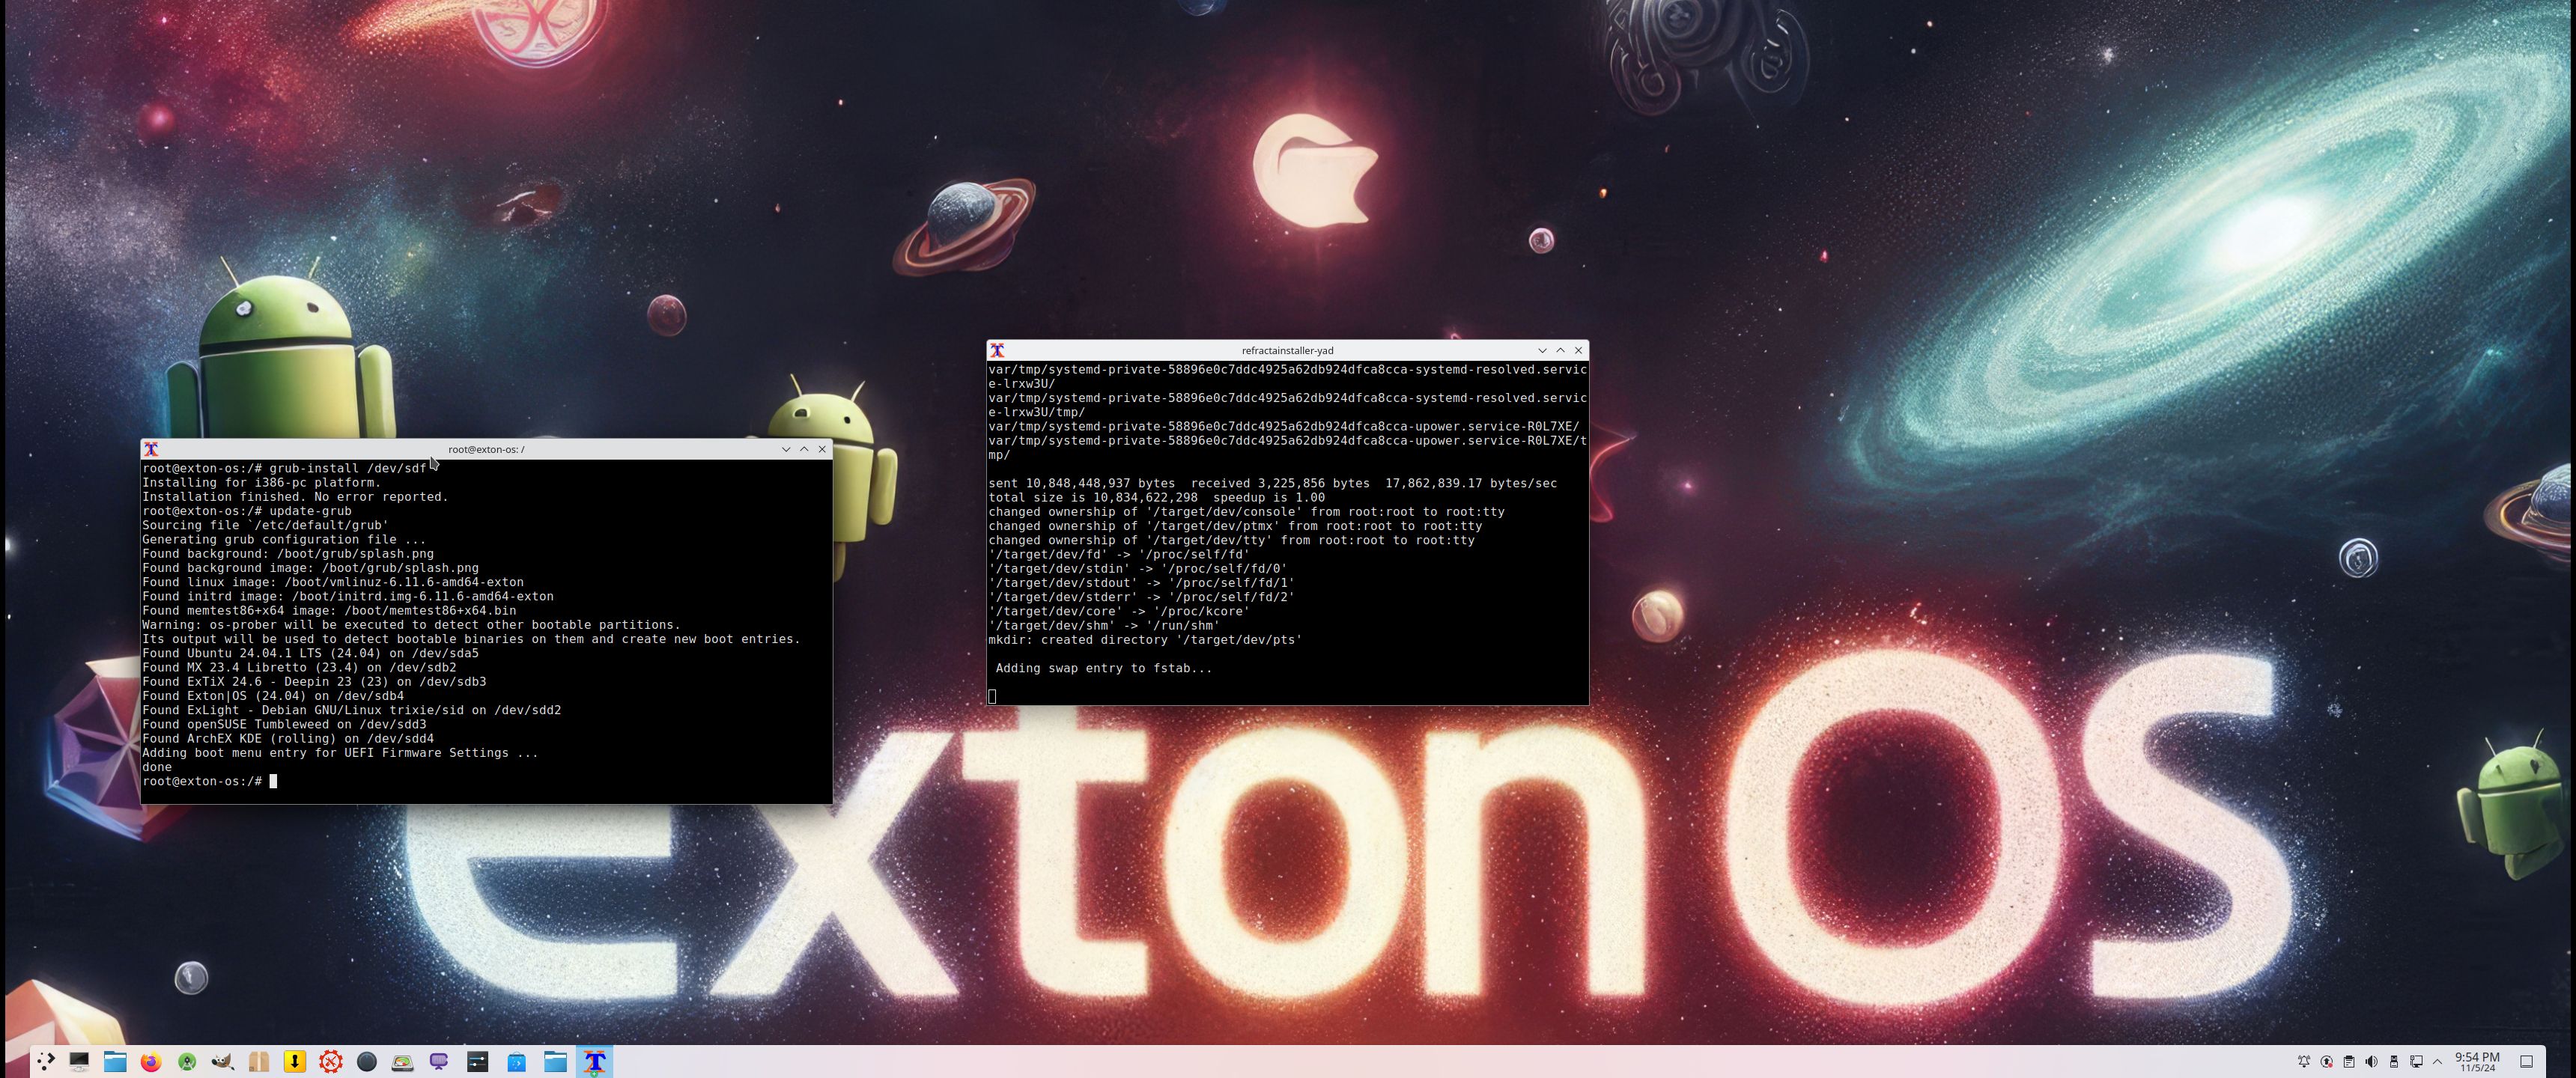This screenshot has height=1078, width=2576.
Task: Select the active xterm taskbar entry
Action: 595,1061
